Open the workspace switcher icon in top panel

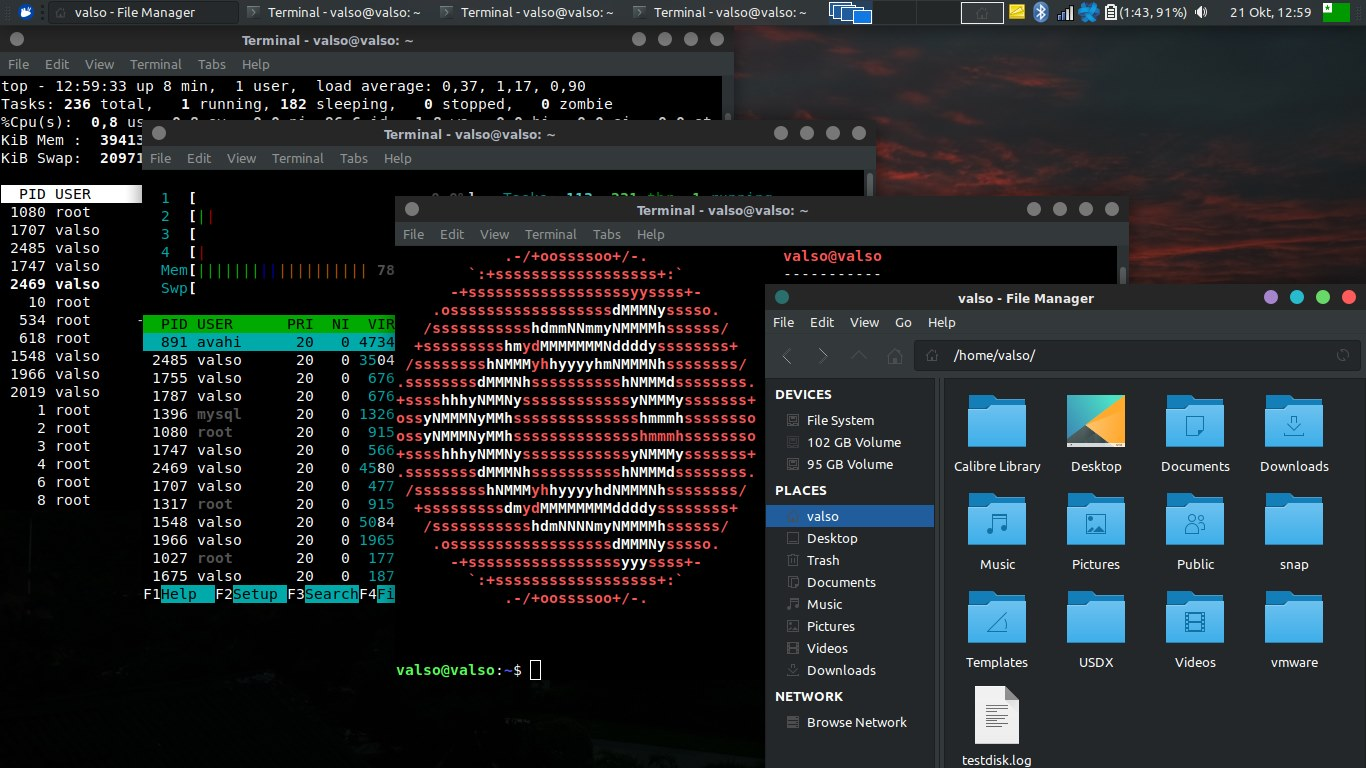(x=850, y=12)
